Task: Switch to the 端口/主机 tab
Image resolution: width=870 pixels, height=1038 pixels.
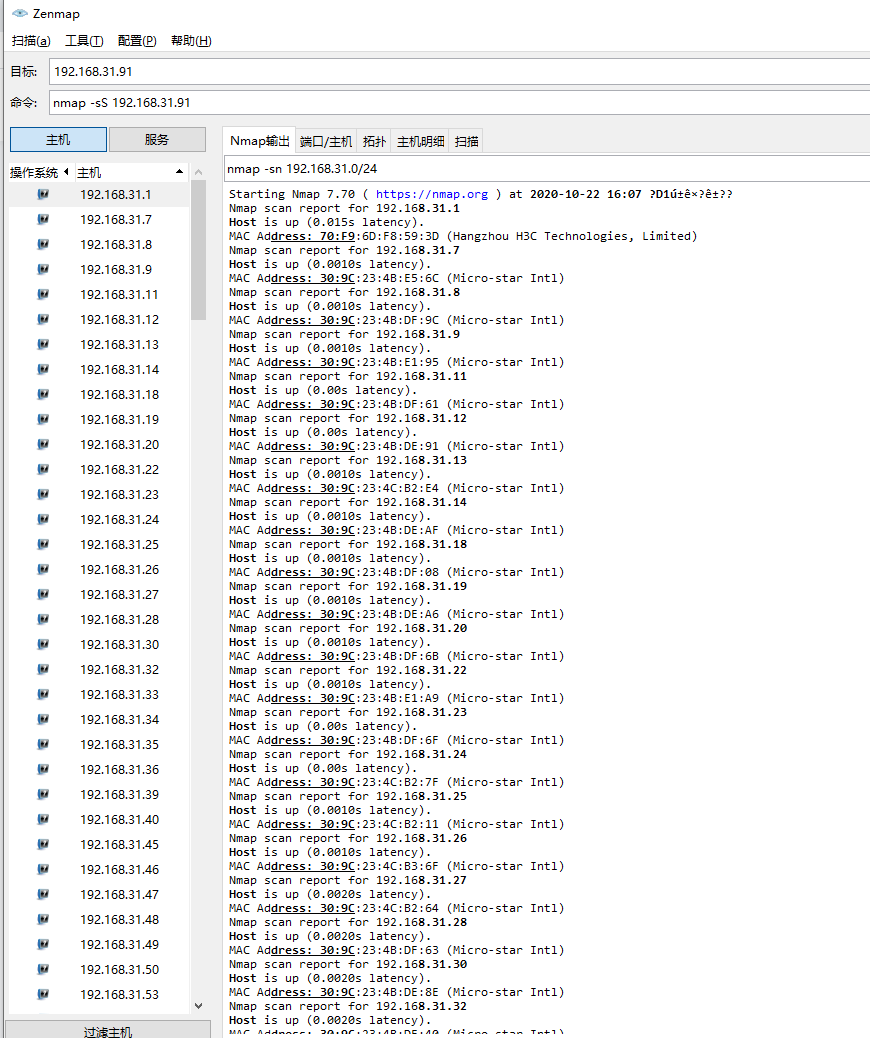Action: pos(326,141)
